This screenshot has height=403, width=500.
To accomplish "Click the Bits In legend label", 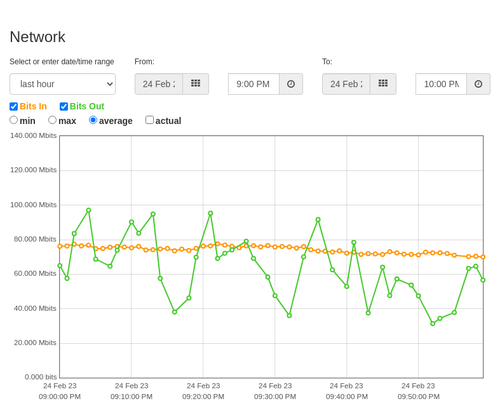I will point(33,106).
